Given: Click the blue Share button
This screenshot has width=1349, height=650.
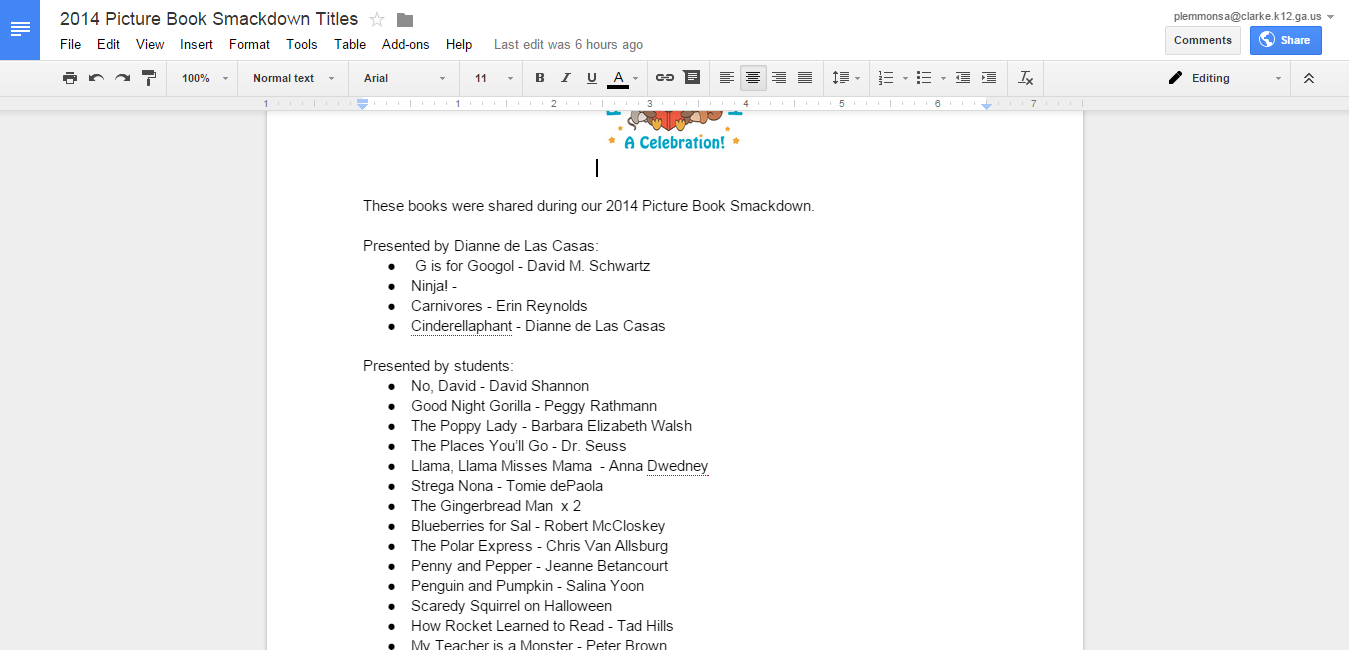Looking at the screenshot, I should pyautogui.click(x=1285, y=40).
